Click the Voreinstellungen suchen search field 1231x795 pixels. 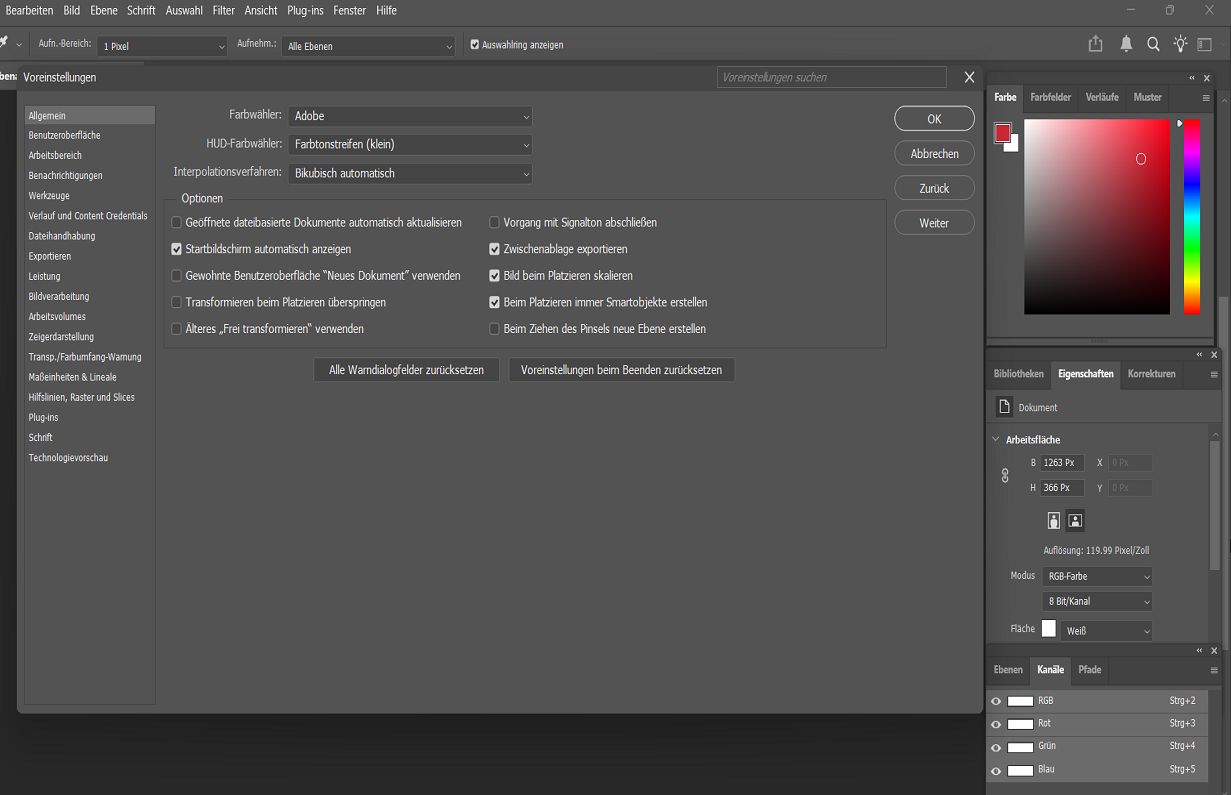(x=831, y=77)
